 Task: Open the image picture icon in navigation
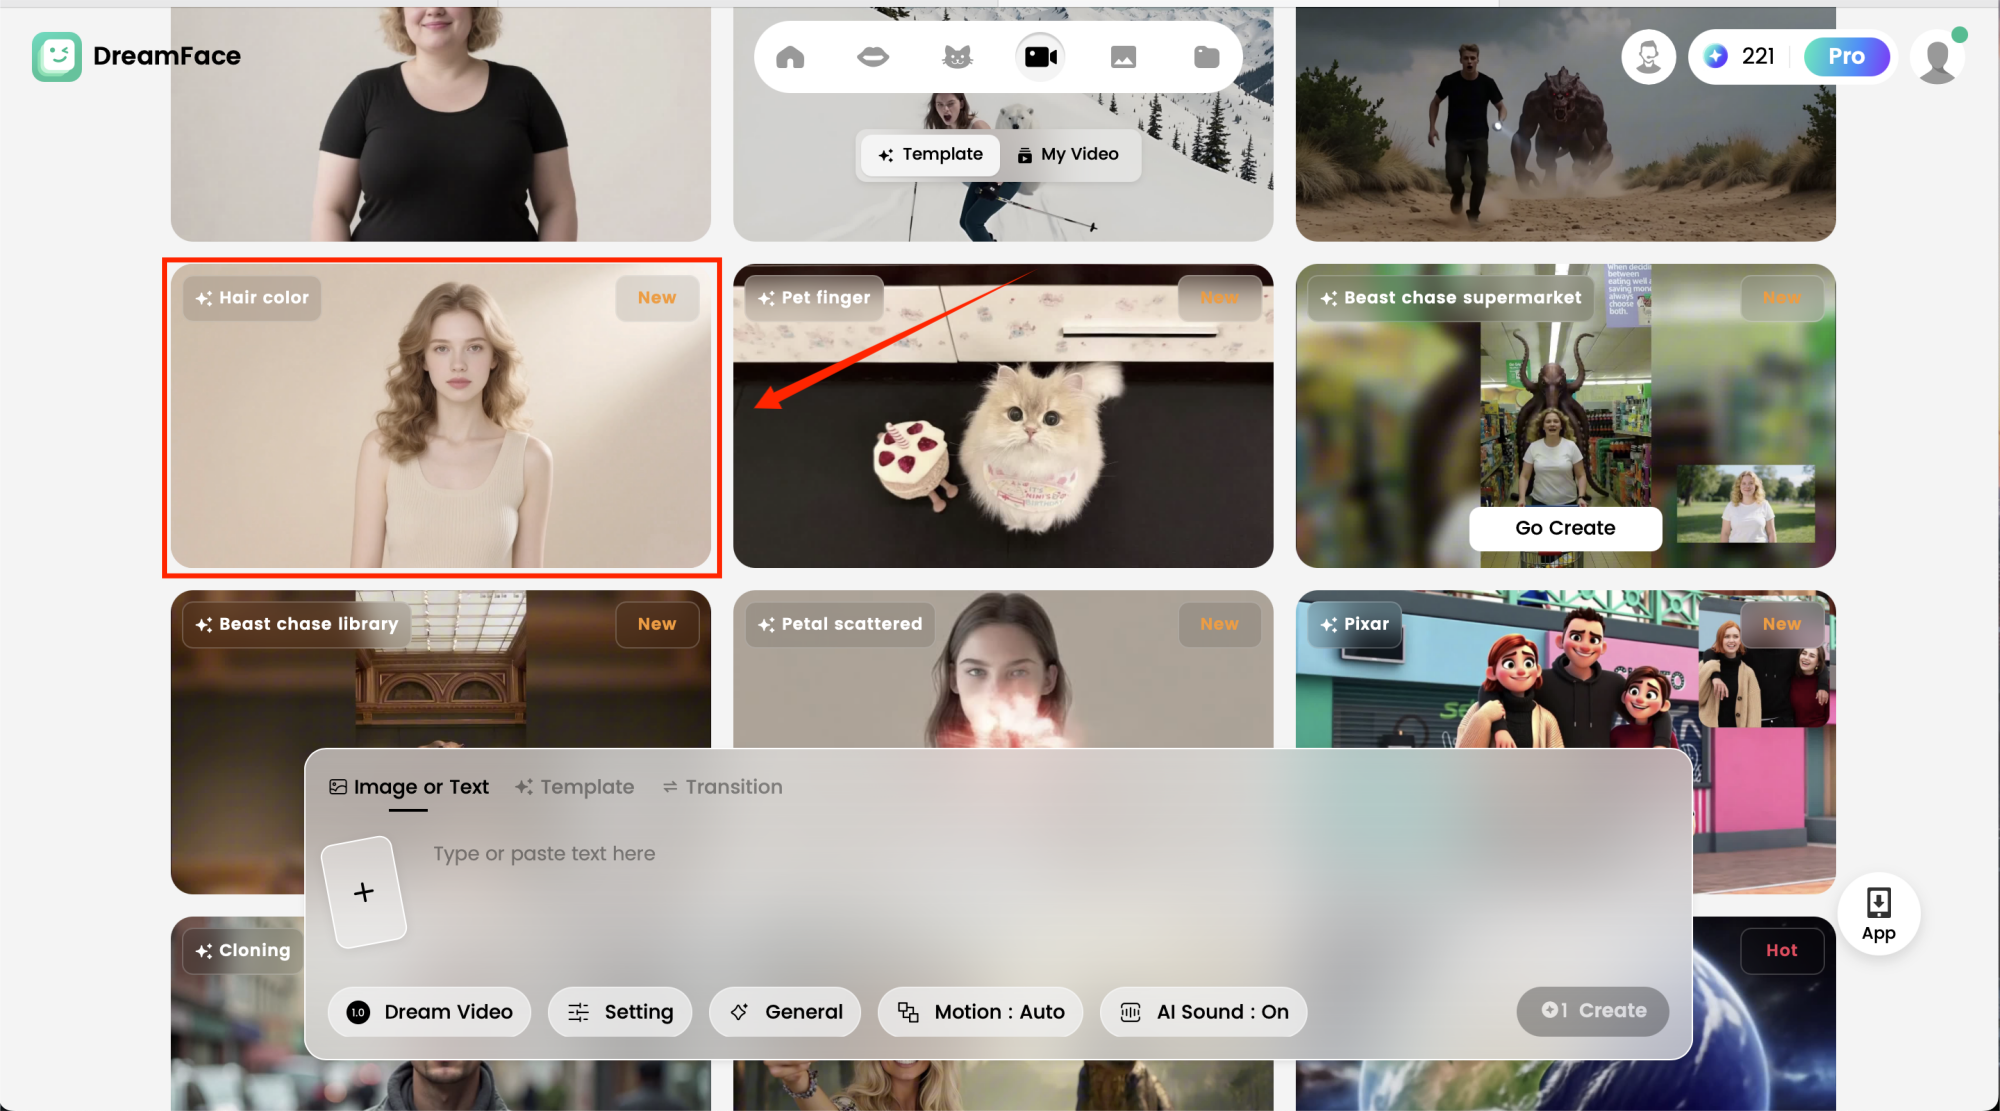click(x=1123, y=57)
